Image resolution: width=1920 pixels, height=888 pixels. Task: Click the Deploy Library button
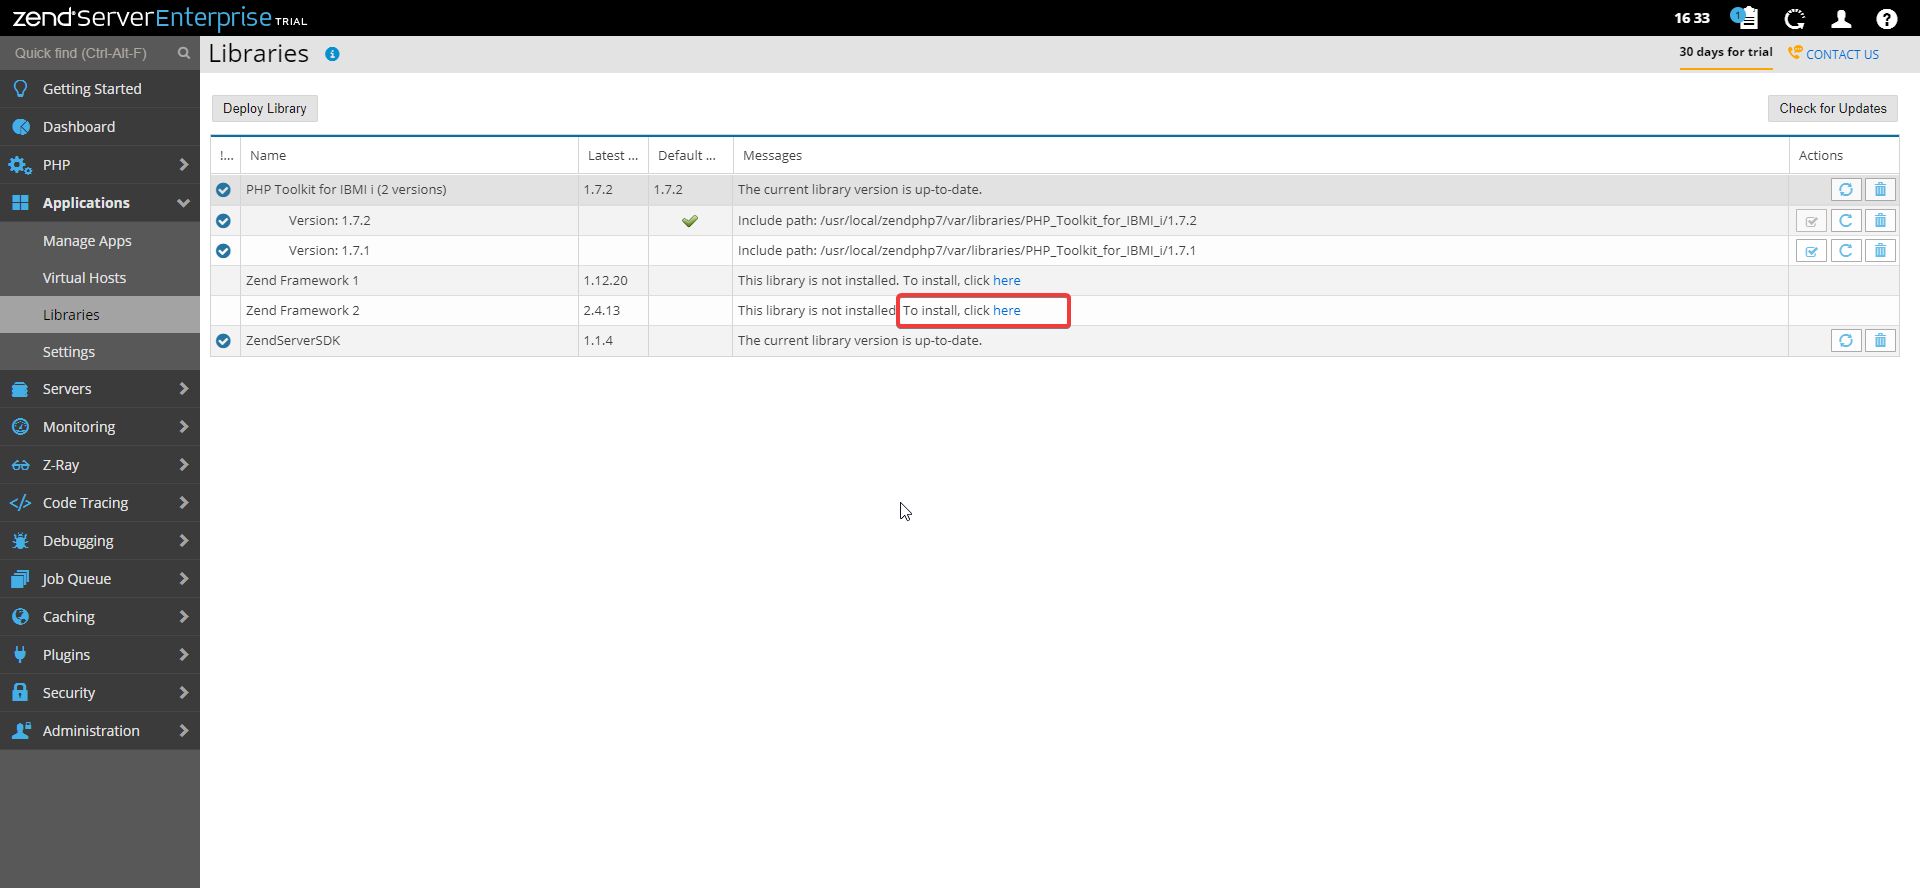pos(264,108)
